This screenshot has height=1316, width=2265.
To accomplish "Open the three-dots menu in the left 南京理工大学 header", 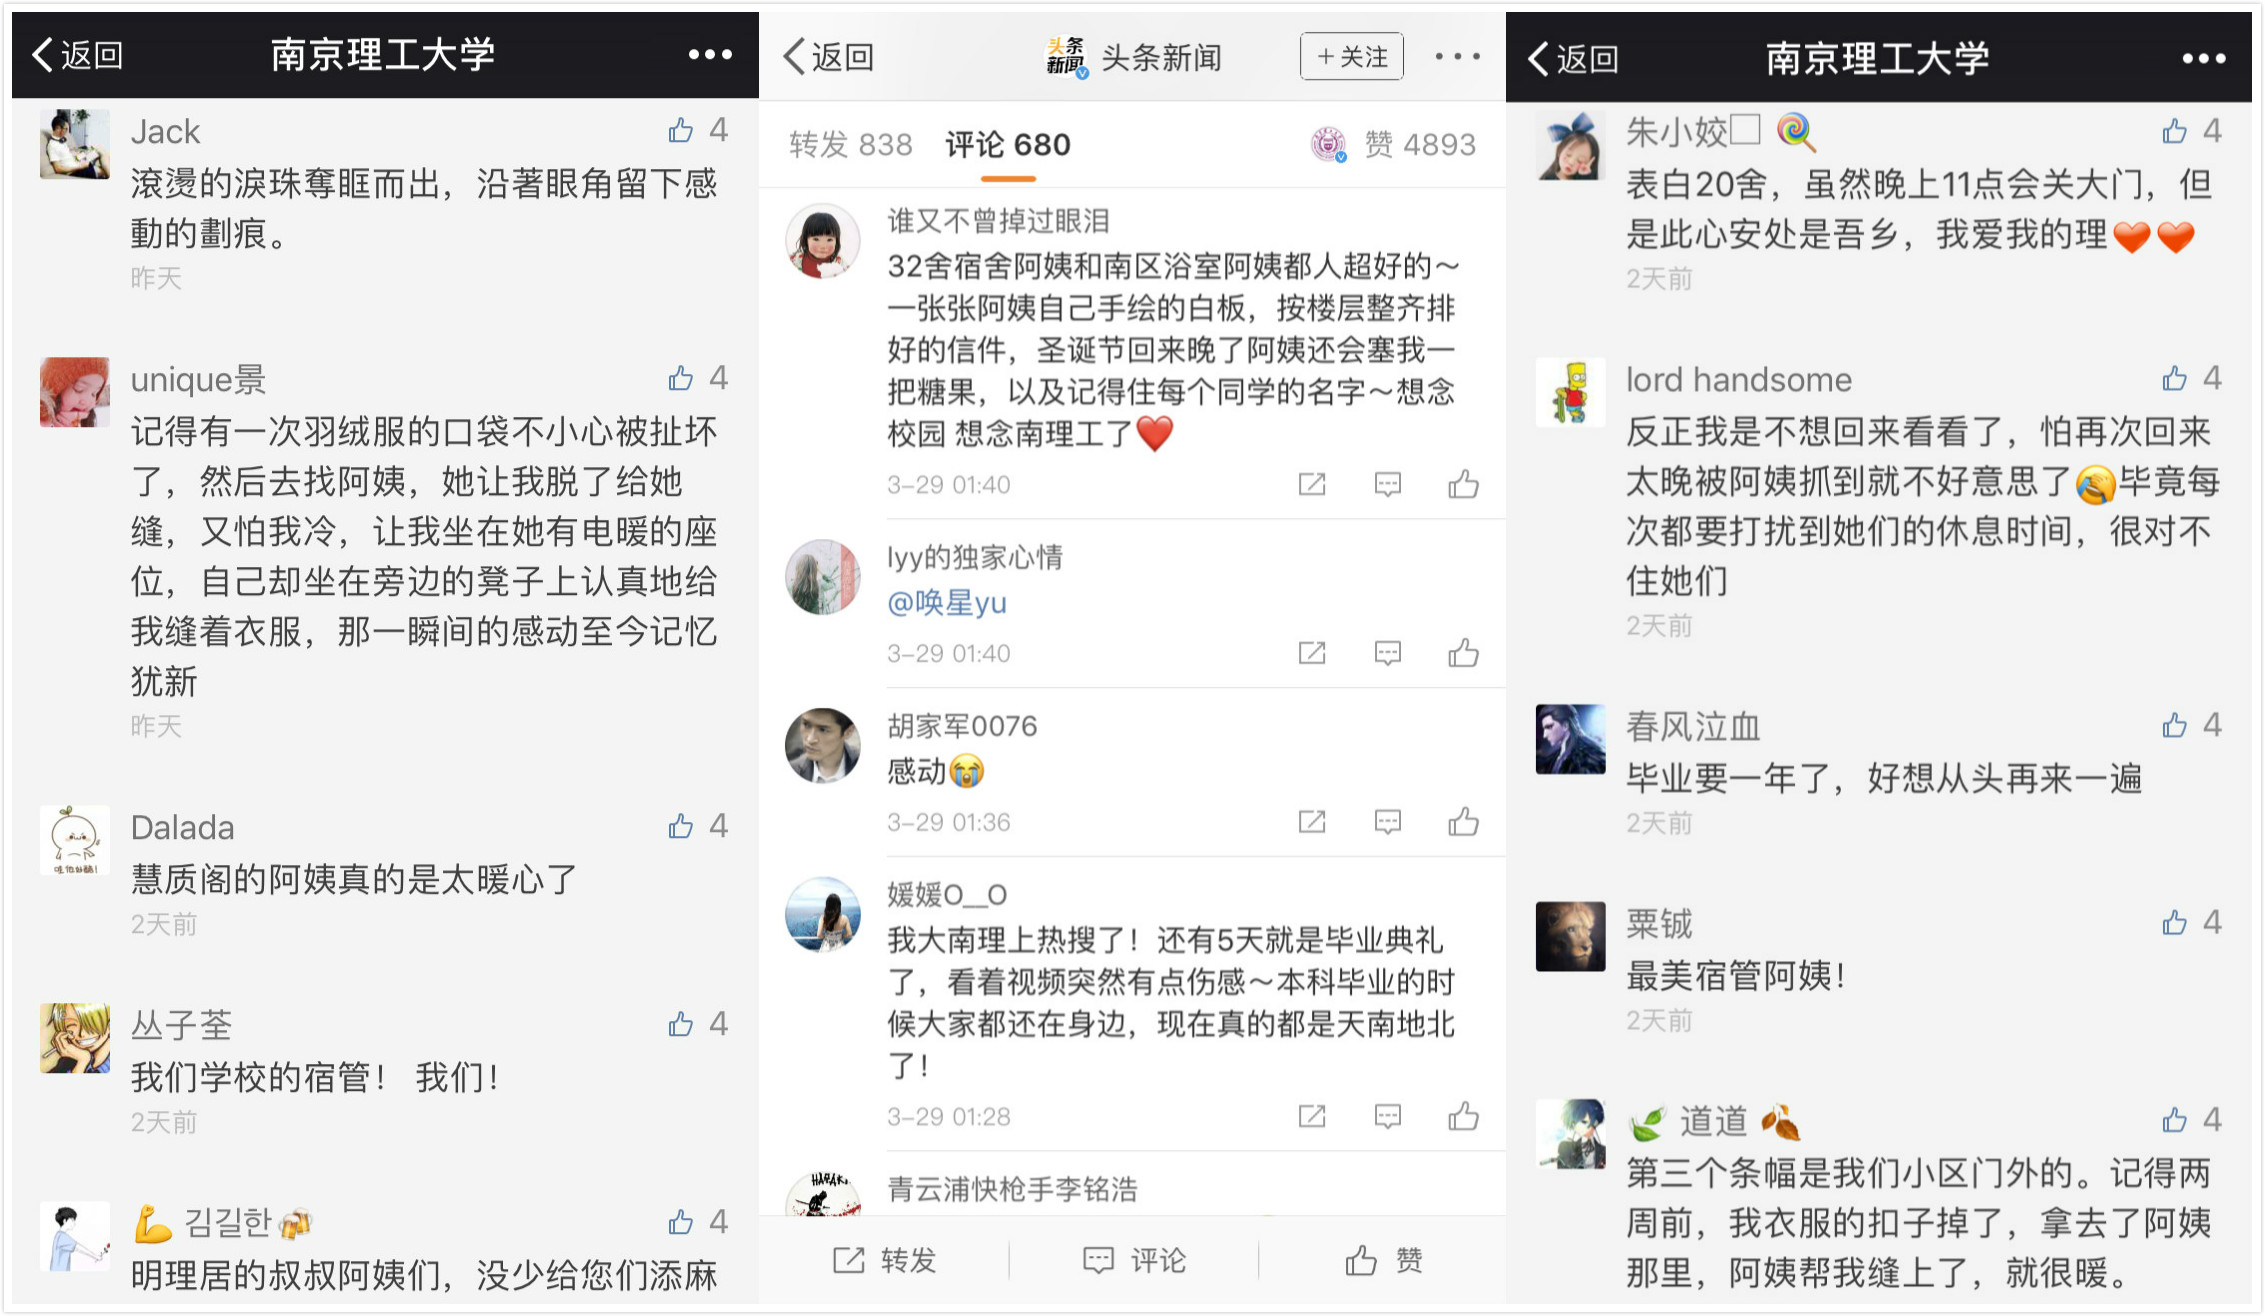I will [x=710, y=54].
